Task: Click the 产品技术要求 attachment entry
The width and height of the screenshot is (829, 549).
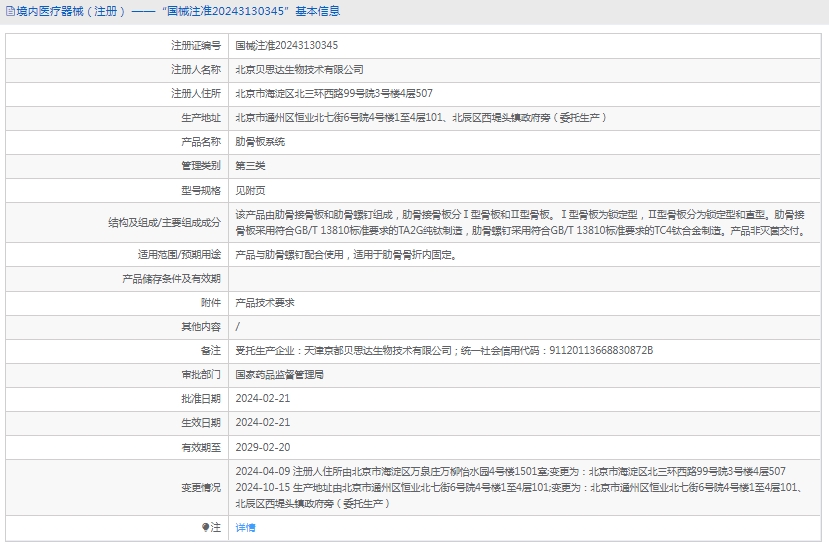Action: pos(264,302)
